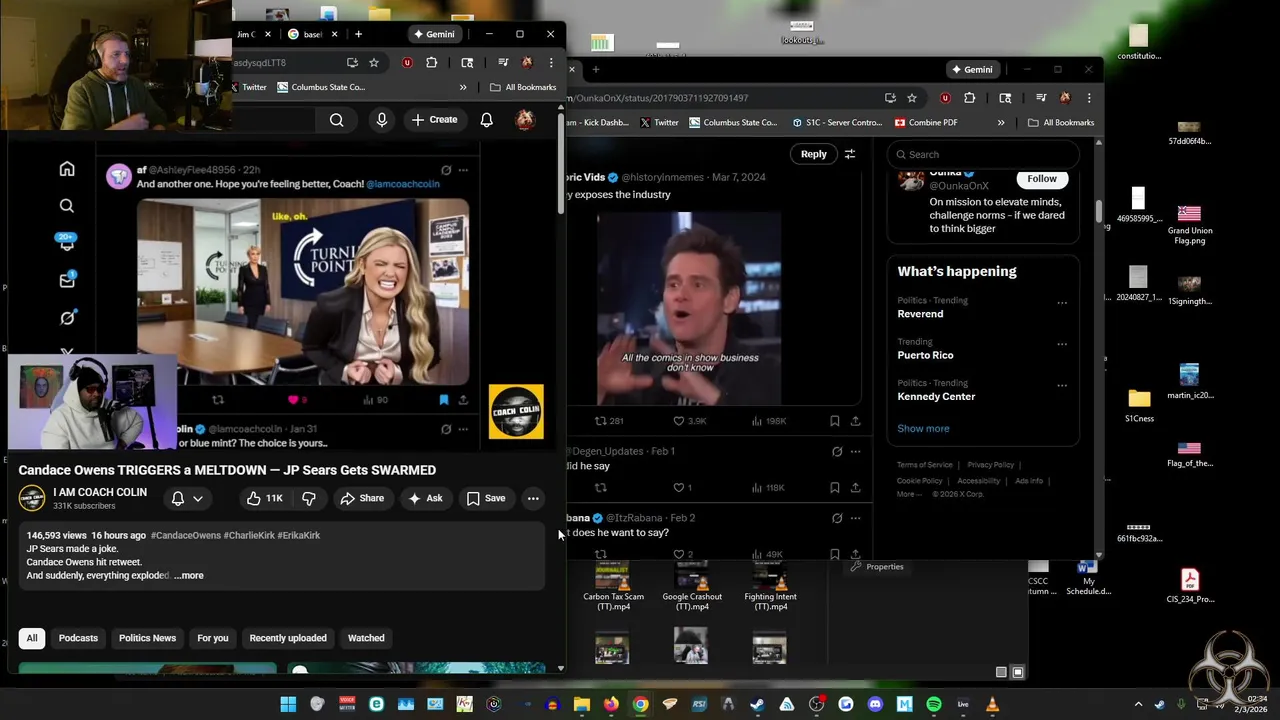This screenshot has height=720, width=1280.
Task: Select the For you filter chip
Action: pos(213,638)
